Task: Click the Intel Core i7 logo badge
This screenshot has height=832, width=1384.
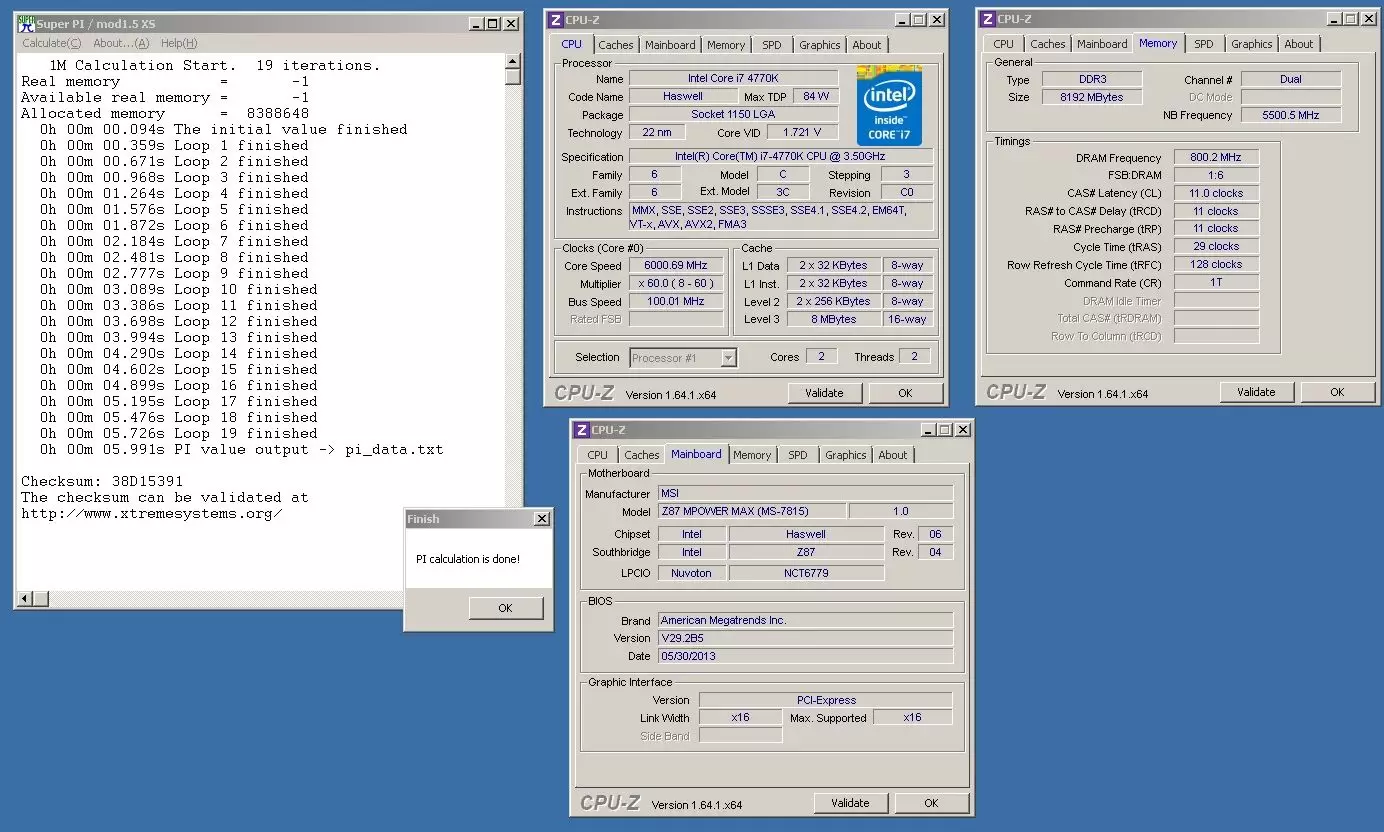Action: point(889,106)
